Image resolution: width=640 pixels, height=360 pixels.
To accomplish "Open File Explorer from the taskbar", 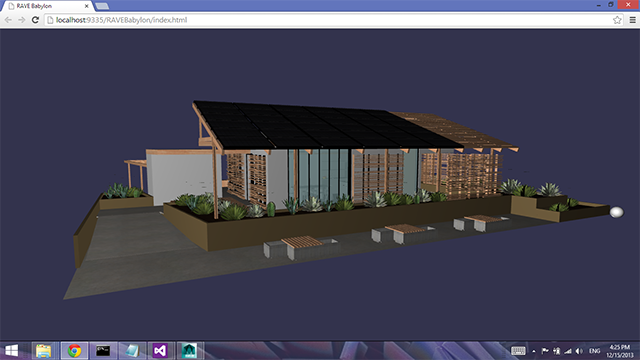I will (44, 351).
